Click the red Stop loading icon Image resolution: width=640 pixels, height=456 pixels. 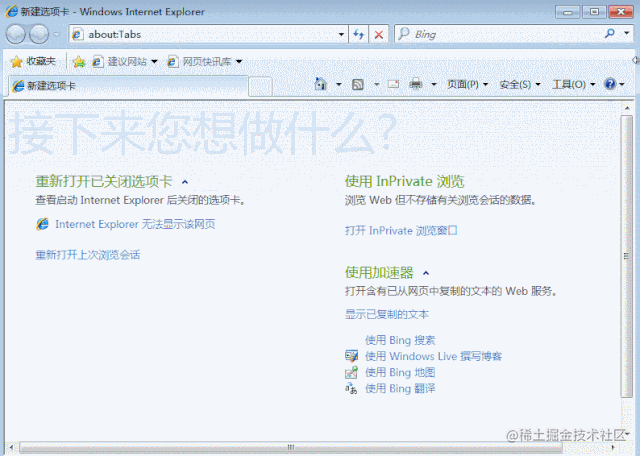coord(378,34)
